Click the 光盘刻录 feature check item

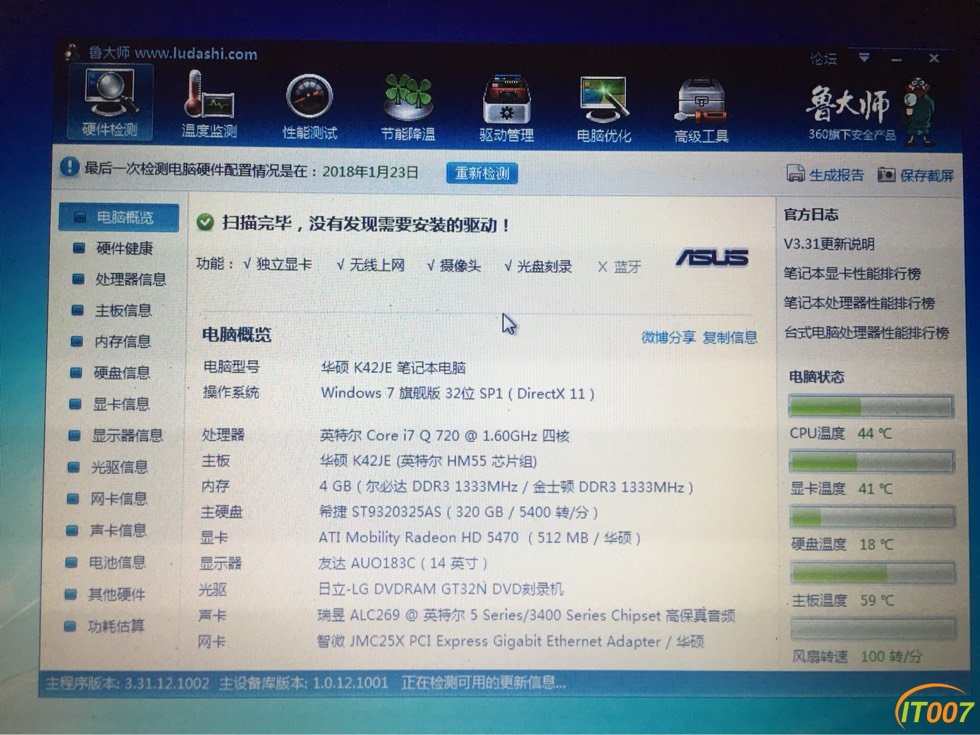538,266
